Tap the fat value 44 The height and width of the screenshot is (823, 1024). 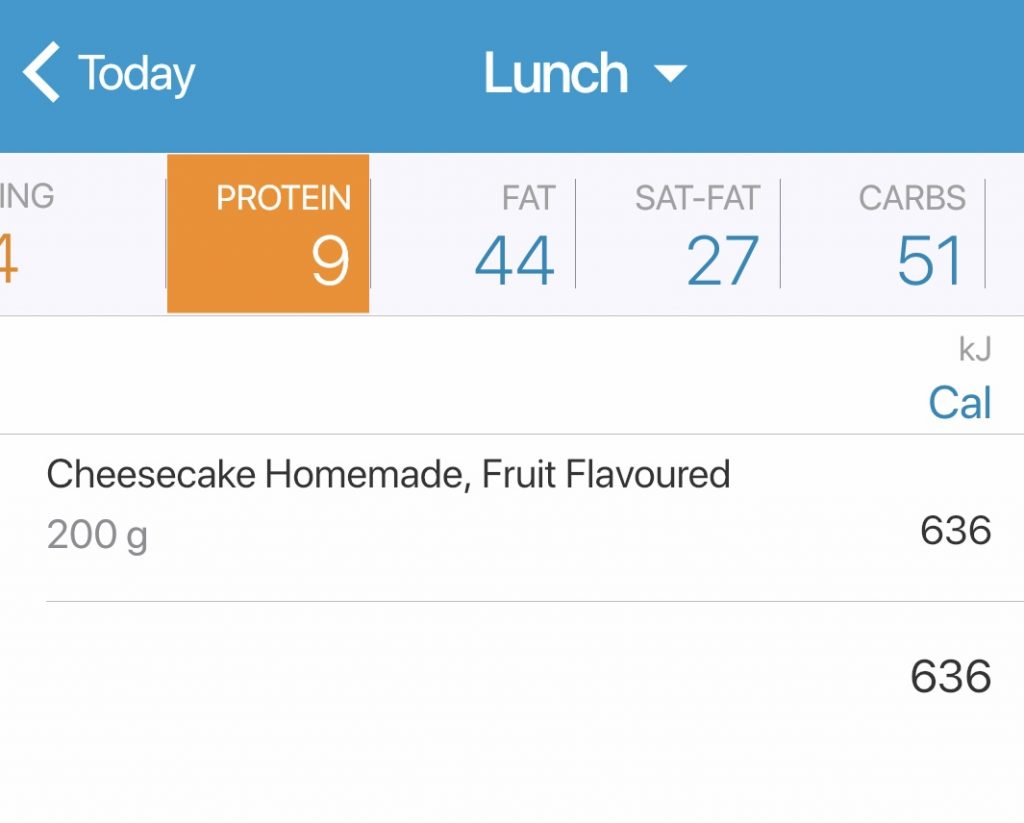coord(513,259)
